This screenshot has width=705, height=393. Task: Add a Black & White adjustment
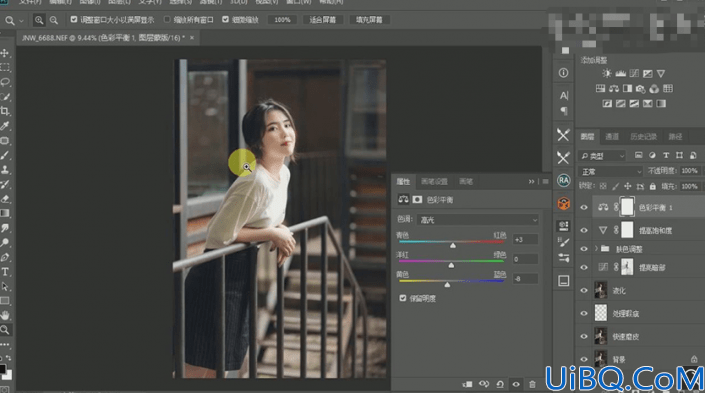[x=627, y=89]
